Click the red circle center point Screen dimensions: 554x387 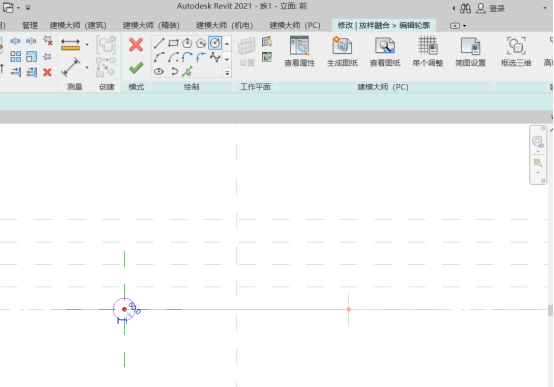(124, 309)
